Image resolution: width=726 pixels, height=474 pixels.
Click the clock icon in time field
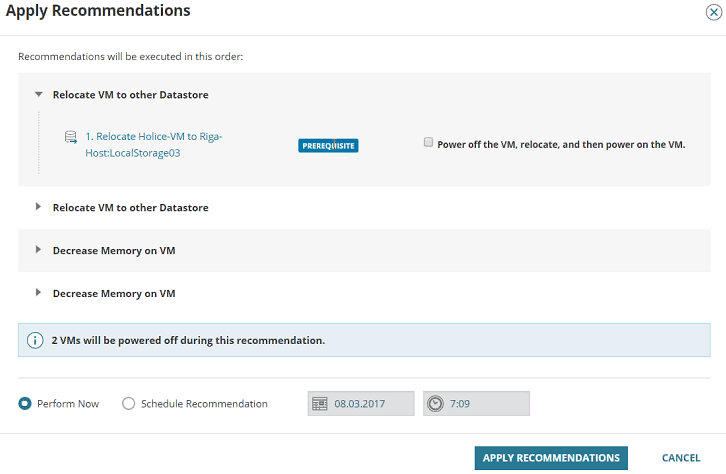pos(435,404)
